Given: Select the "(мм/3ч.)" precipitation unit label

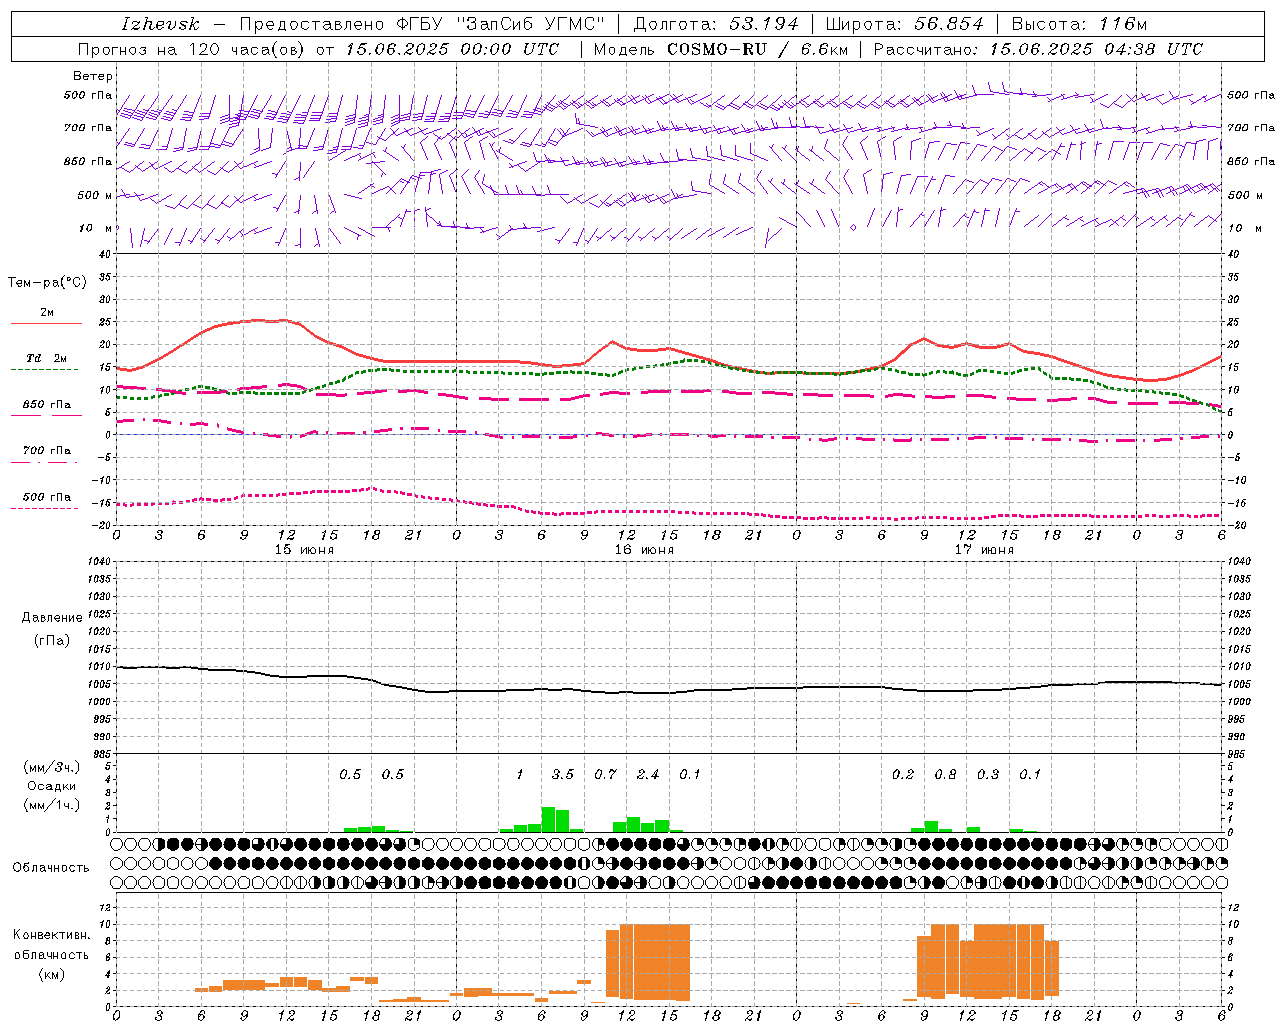Looking at the screenshot, I should coord(51,767).
